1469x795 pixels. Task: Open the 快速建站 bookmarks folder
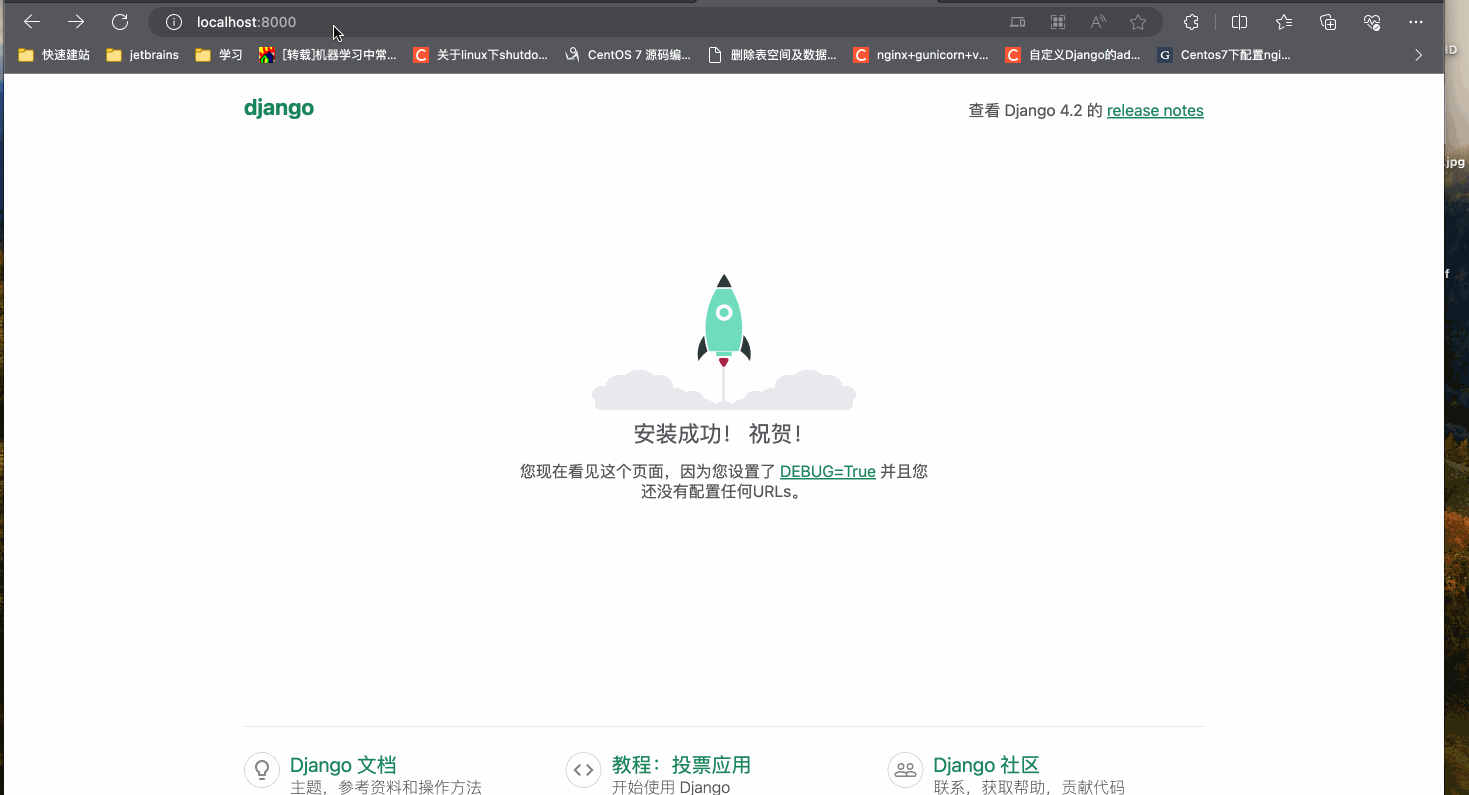[54, 55]
